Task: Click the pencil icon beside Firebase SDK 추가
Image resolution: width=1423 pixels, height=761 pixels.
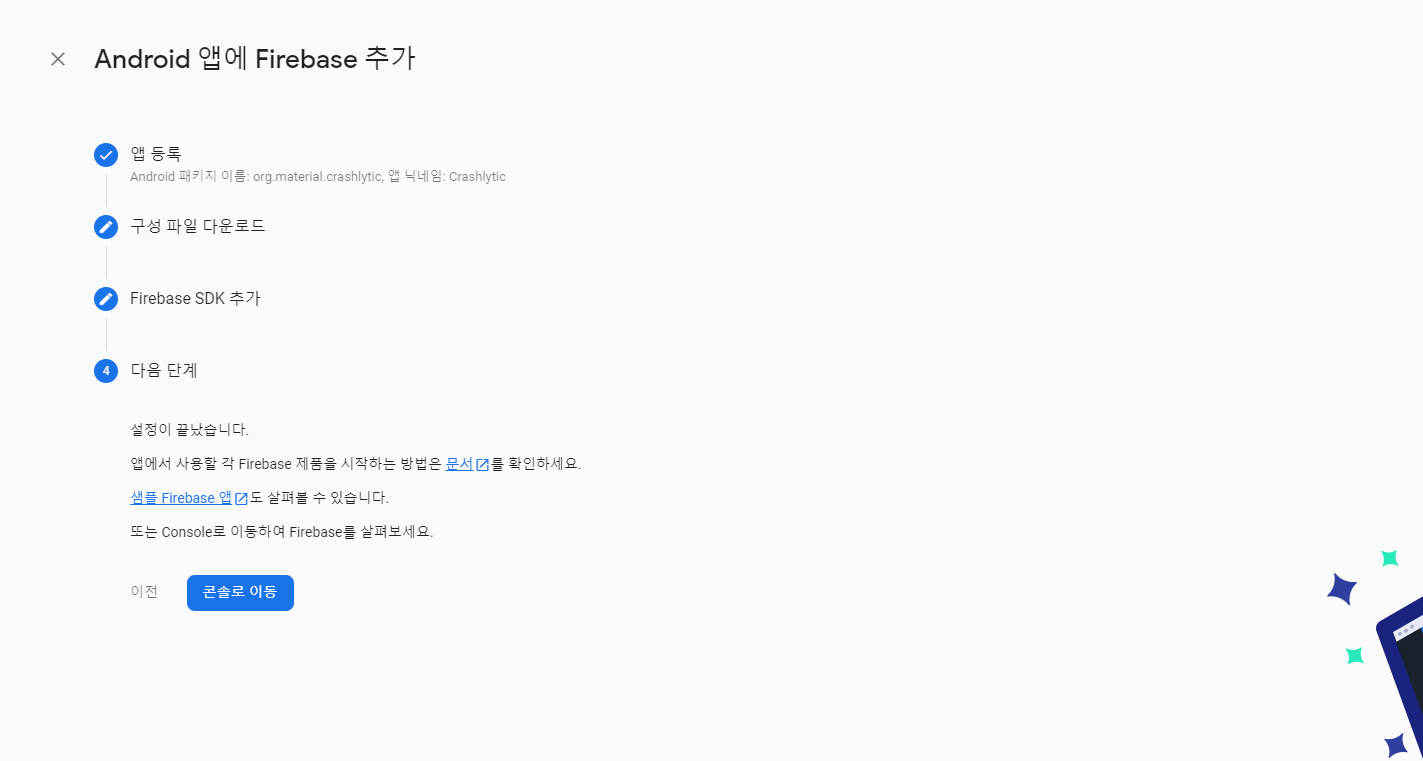Action: point(106,299)
